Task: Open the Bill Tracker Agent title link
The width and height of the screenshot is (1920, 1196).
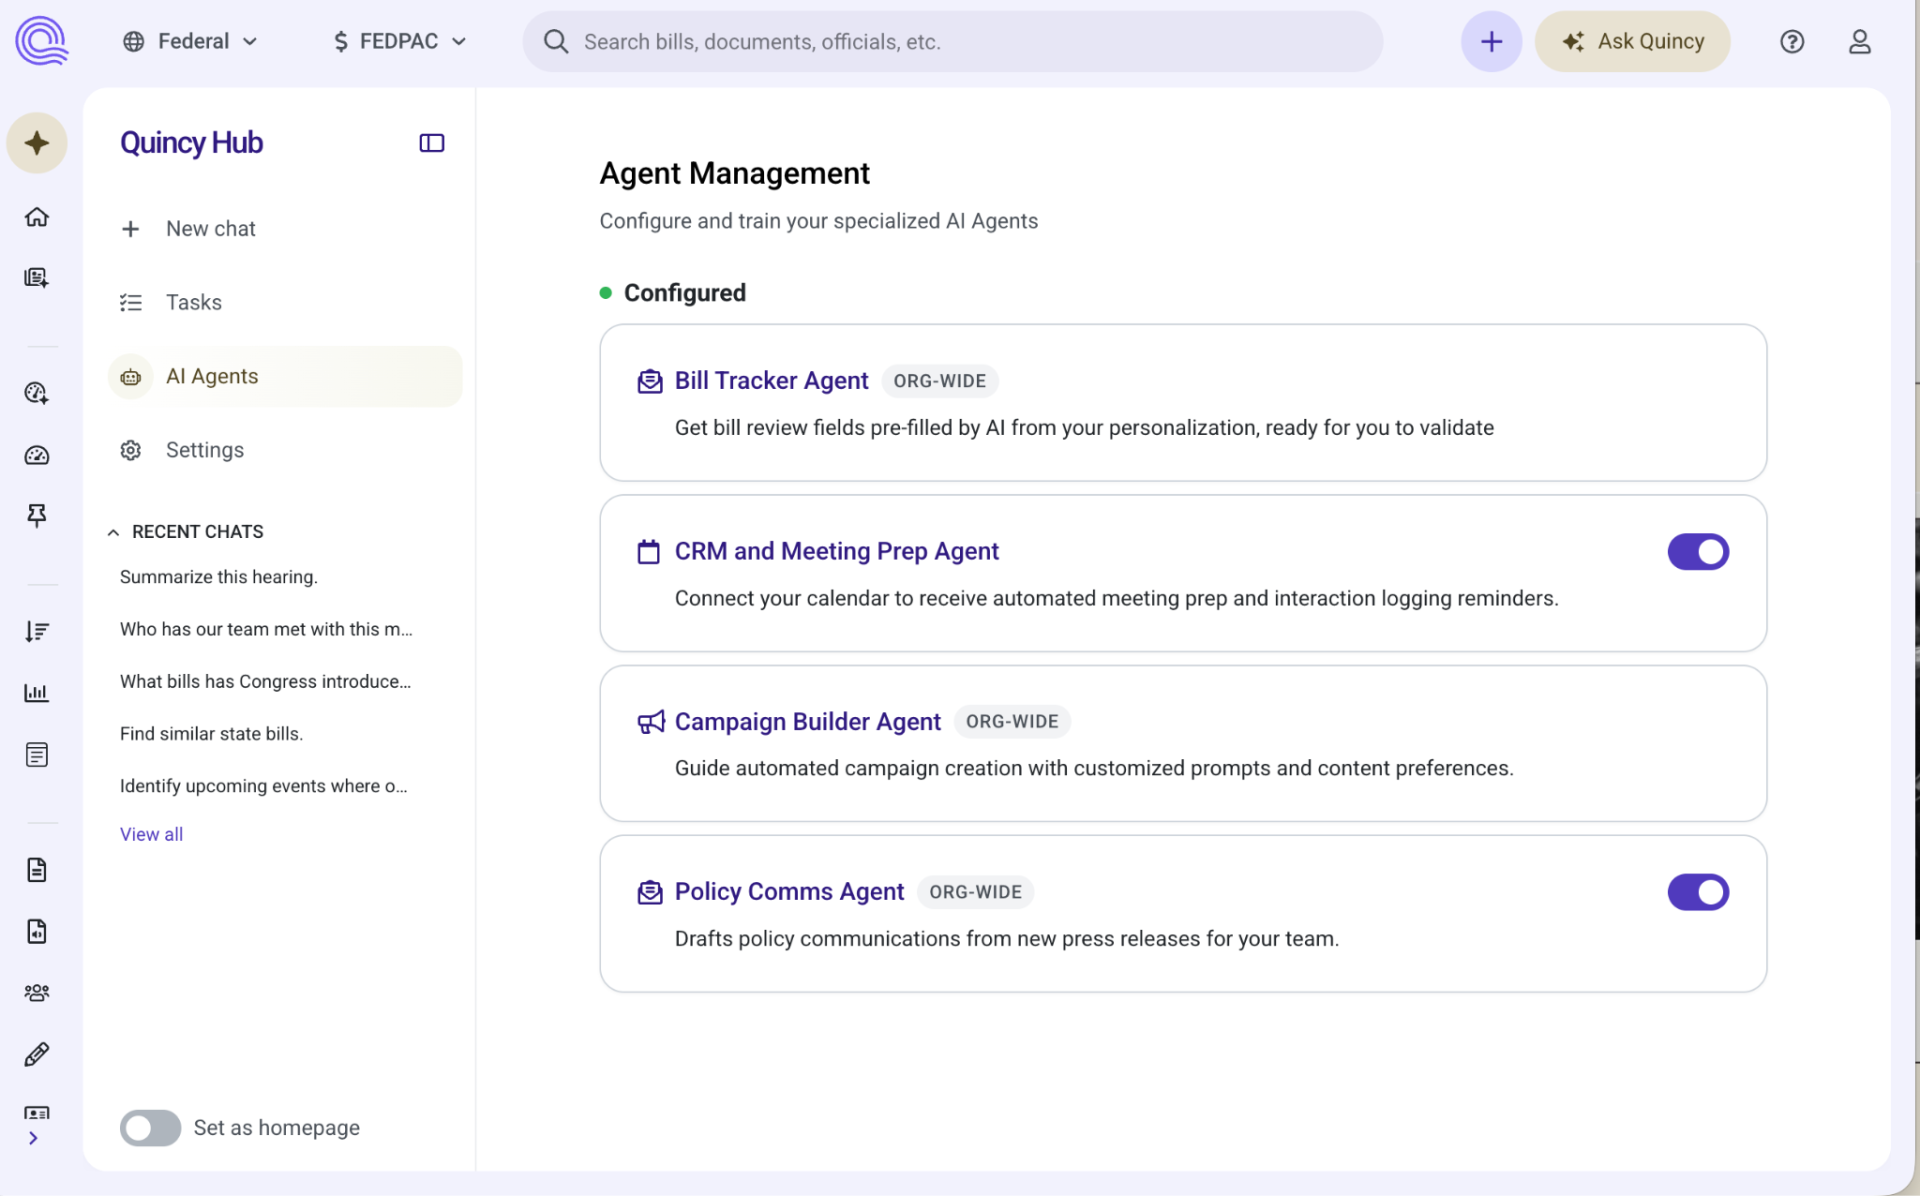Action: pos(771,381)
